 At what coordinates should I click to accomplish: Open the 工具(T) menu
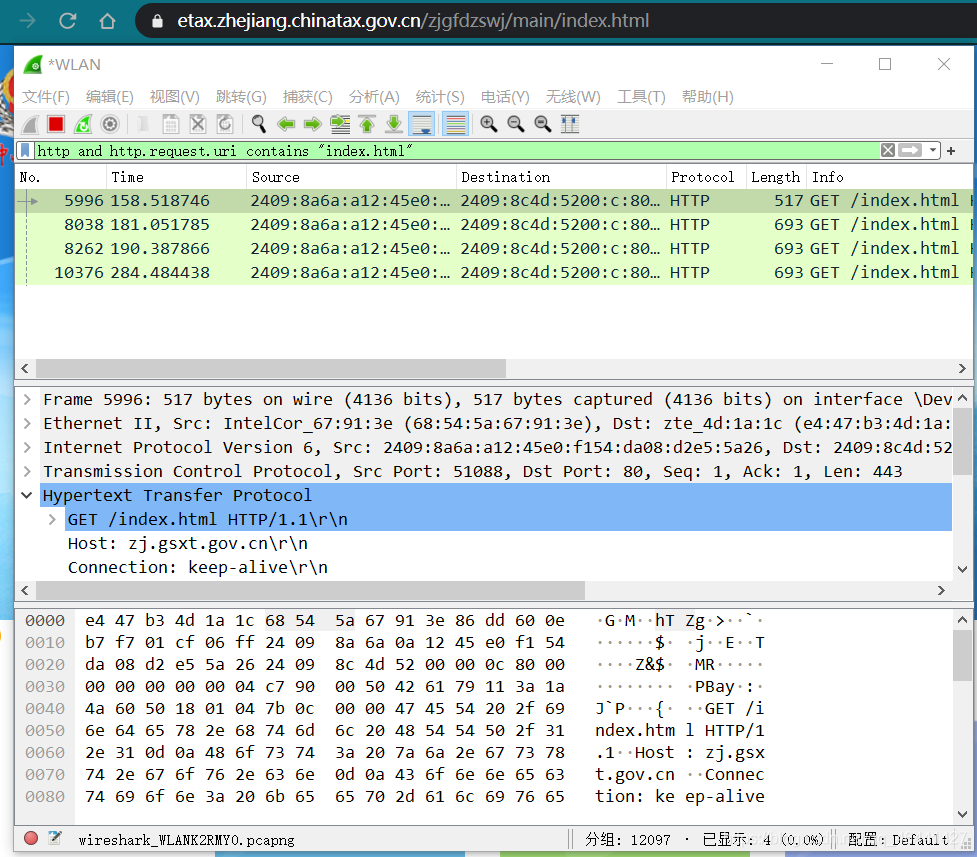point(641,97)
